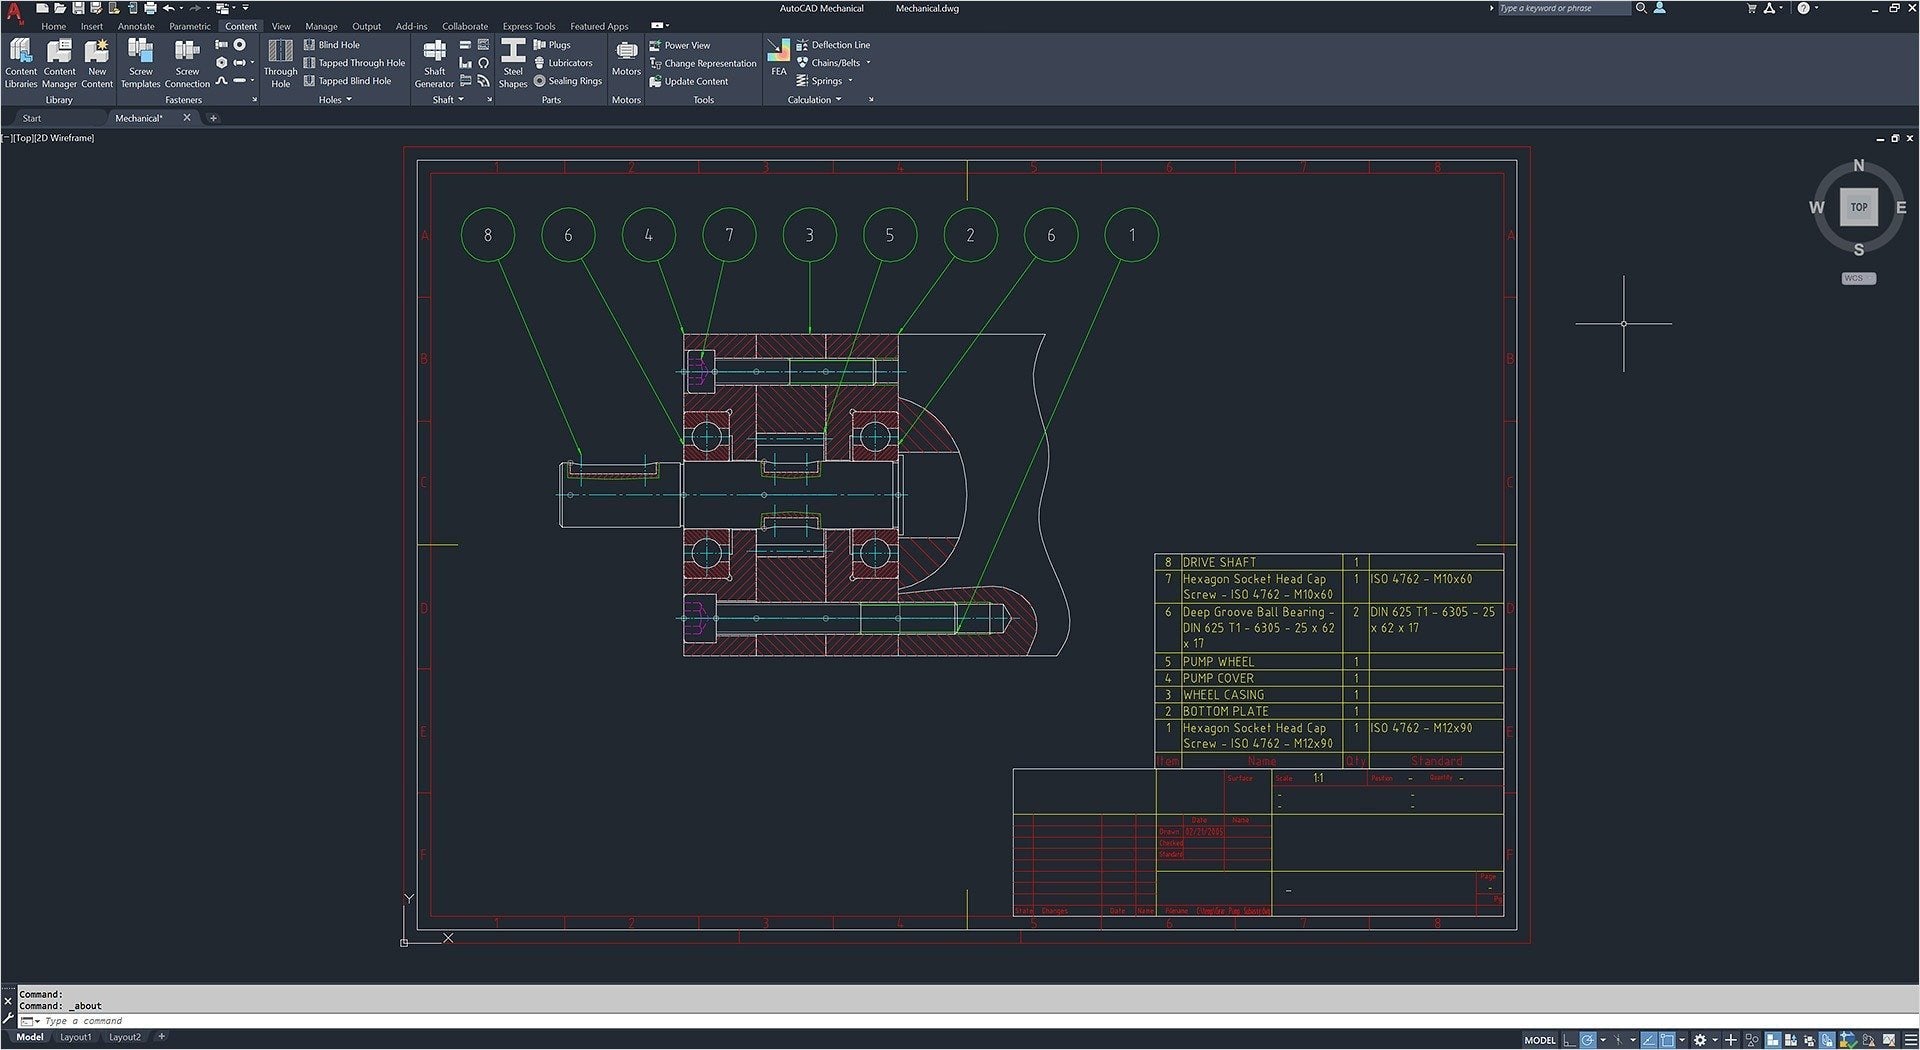The height and width of the screenshot is (1050, 1920).
Task: Open the Shaft Generator
Action: [x=434, y=63]
